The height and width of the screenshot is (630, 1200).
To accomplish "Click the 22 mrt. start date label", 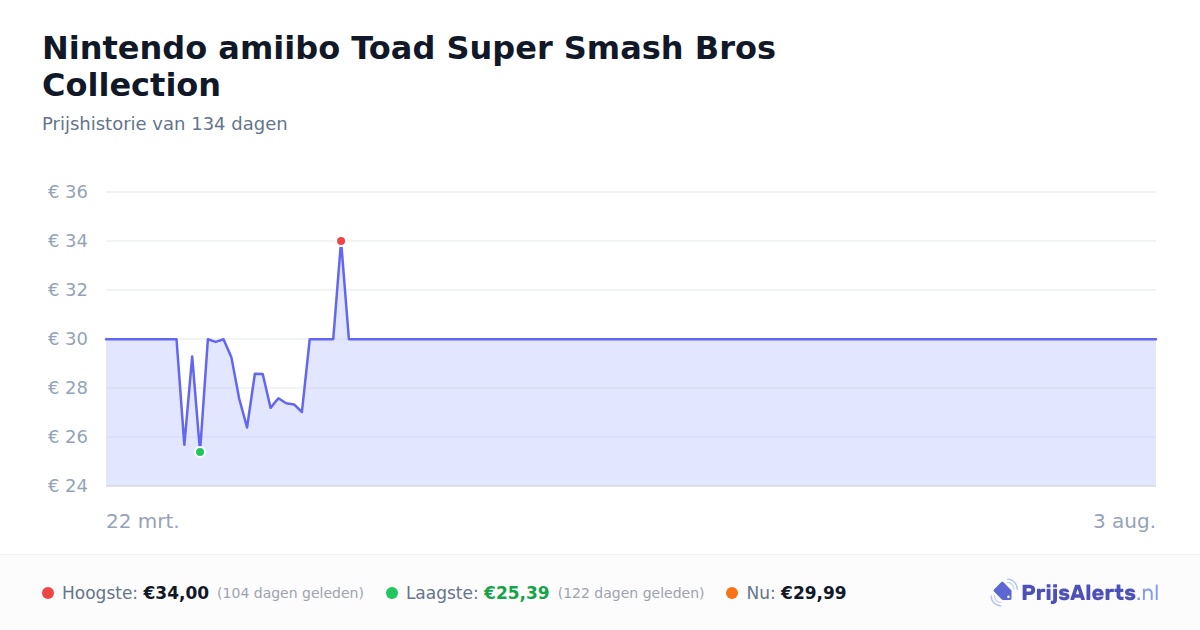I will (143, 521).
